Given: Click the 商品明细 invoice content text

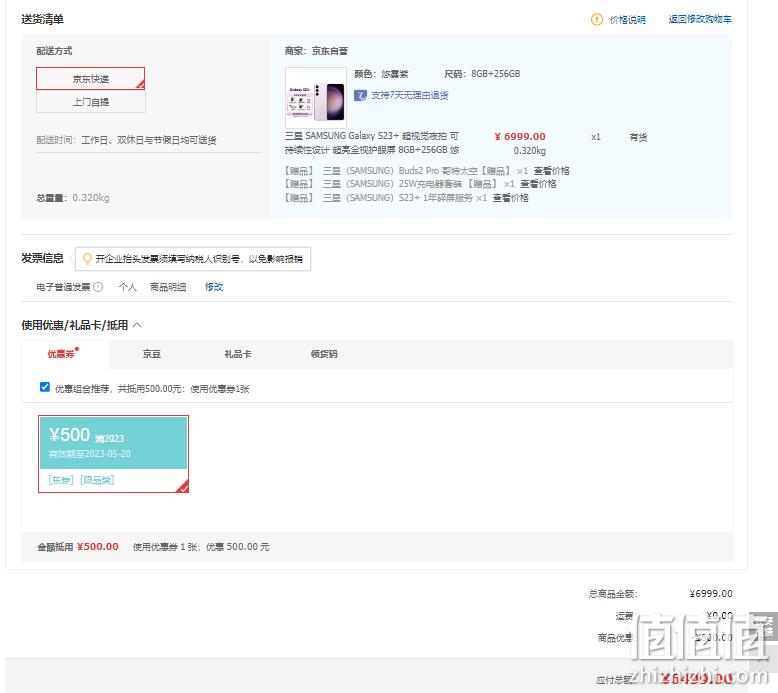Looking at the screenshot, I should pyautogui.click(x=168, y=287).
